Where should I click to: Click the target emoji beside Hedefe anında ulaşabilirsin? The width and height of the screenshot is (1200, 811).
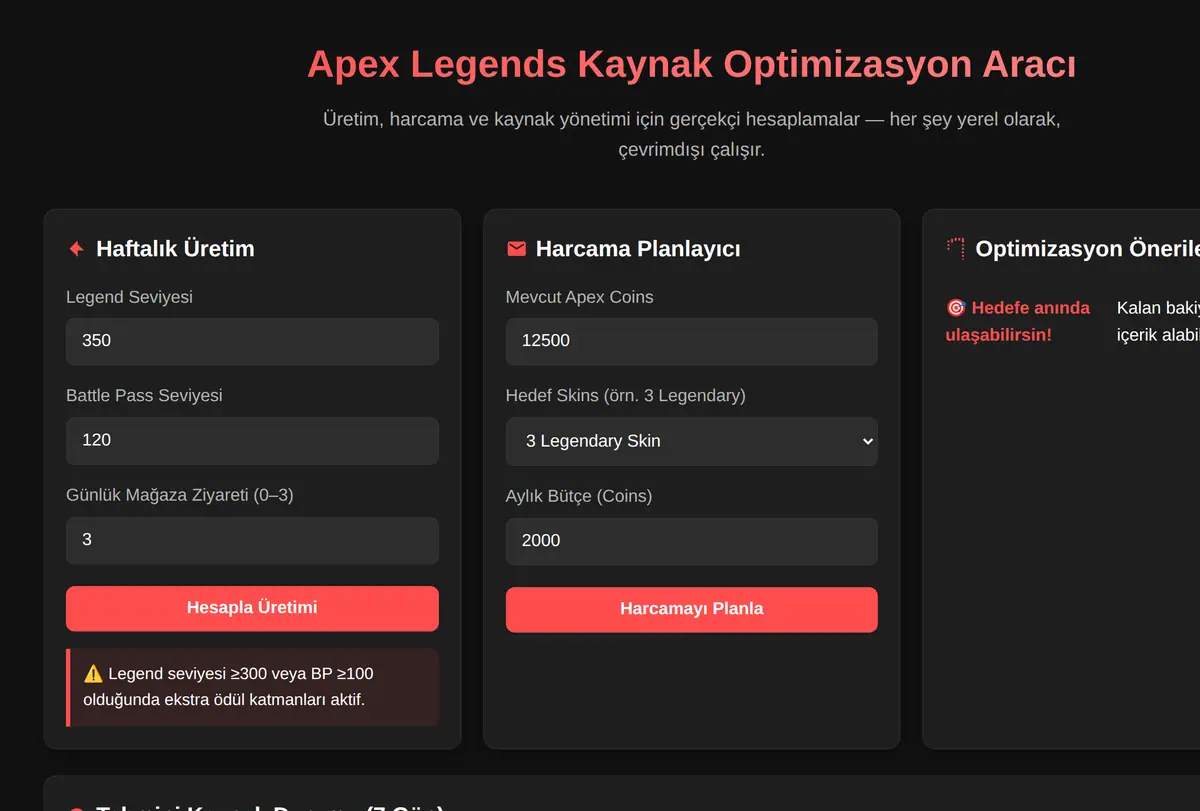955,308
